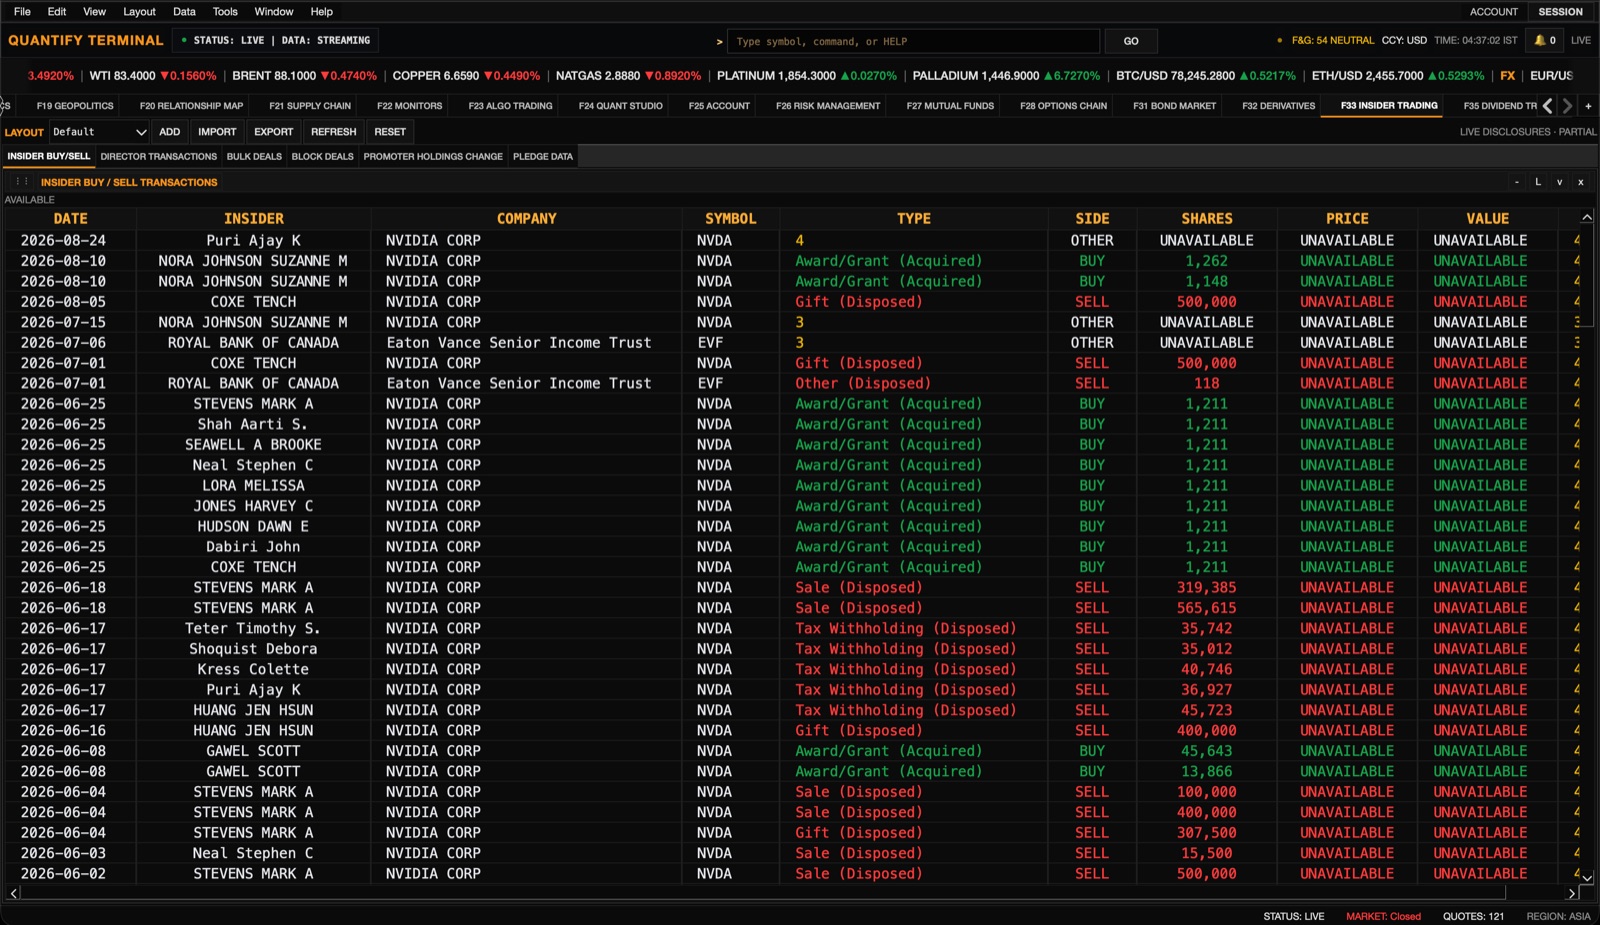This screenshot has height=925, width=1600.
Task: Click the BTC/USD ticker quote
Action: pyautogui.click(x=1205, y=76)
